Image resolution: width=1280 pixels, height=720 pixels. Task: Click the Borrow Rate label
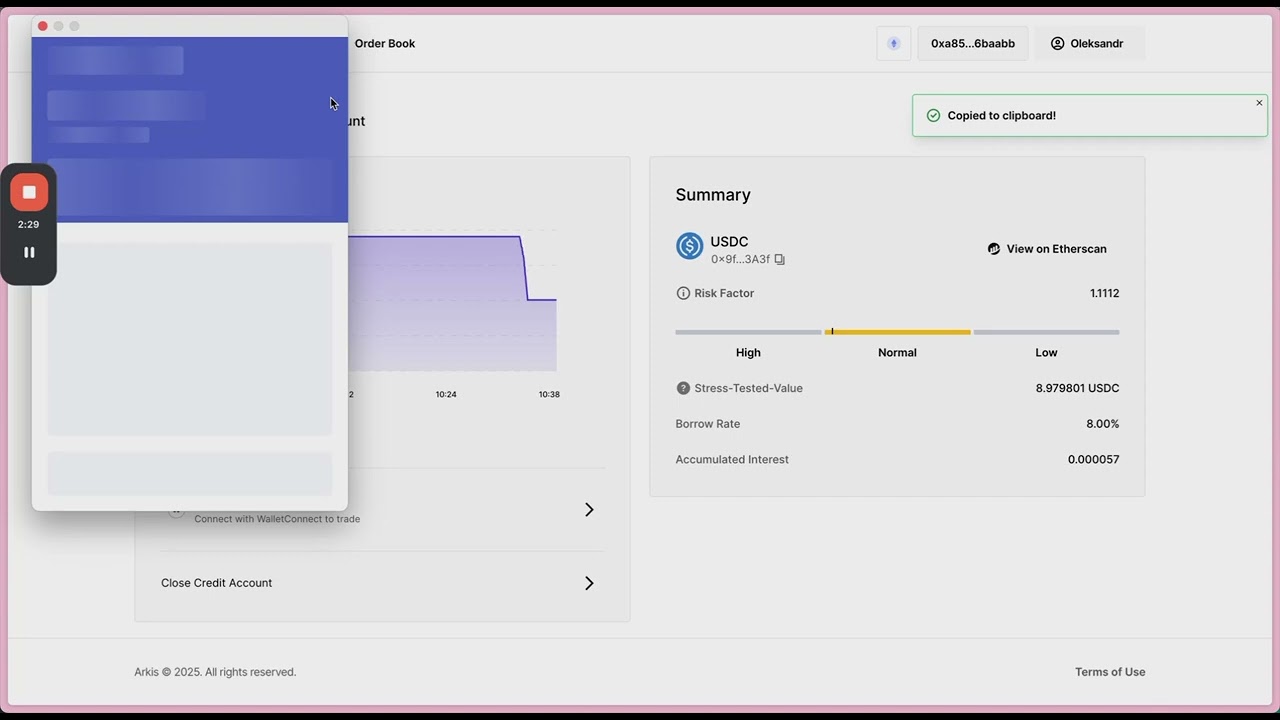(708, 424)
